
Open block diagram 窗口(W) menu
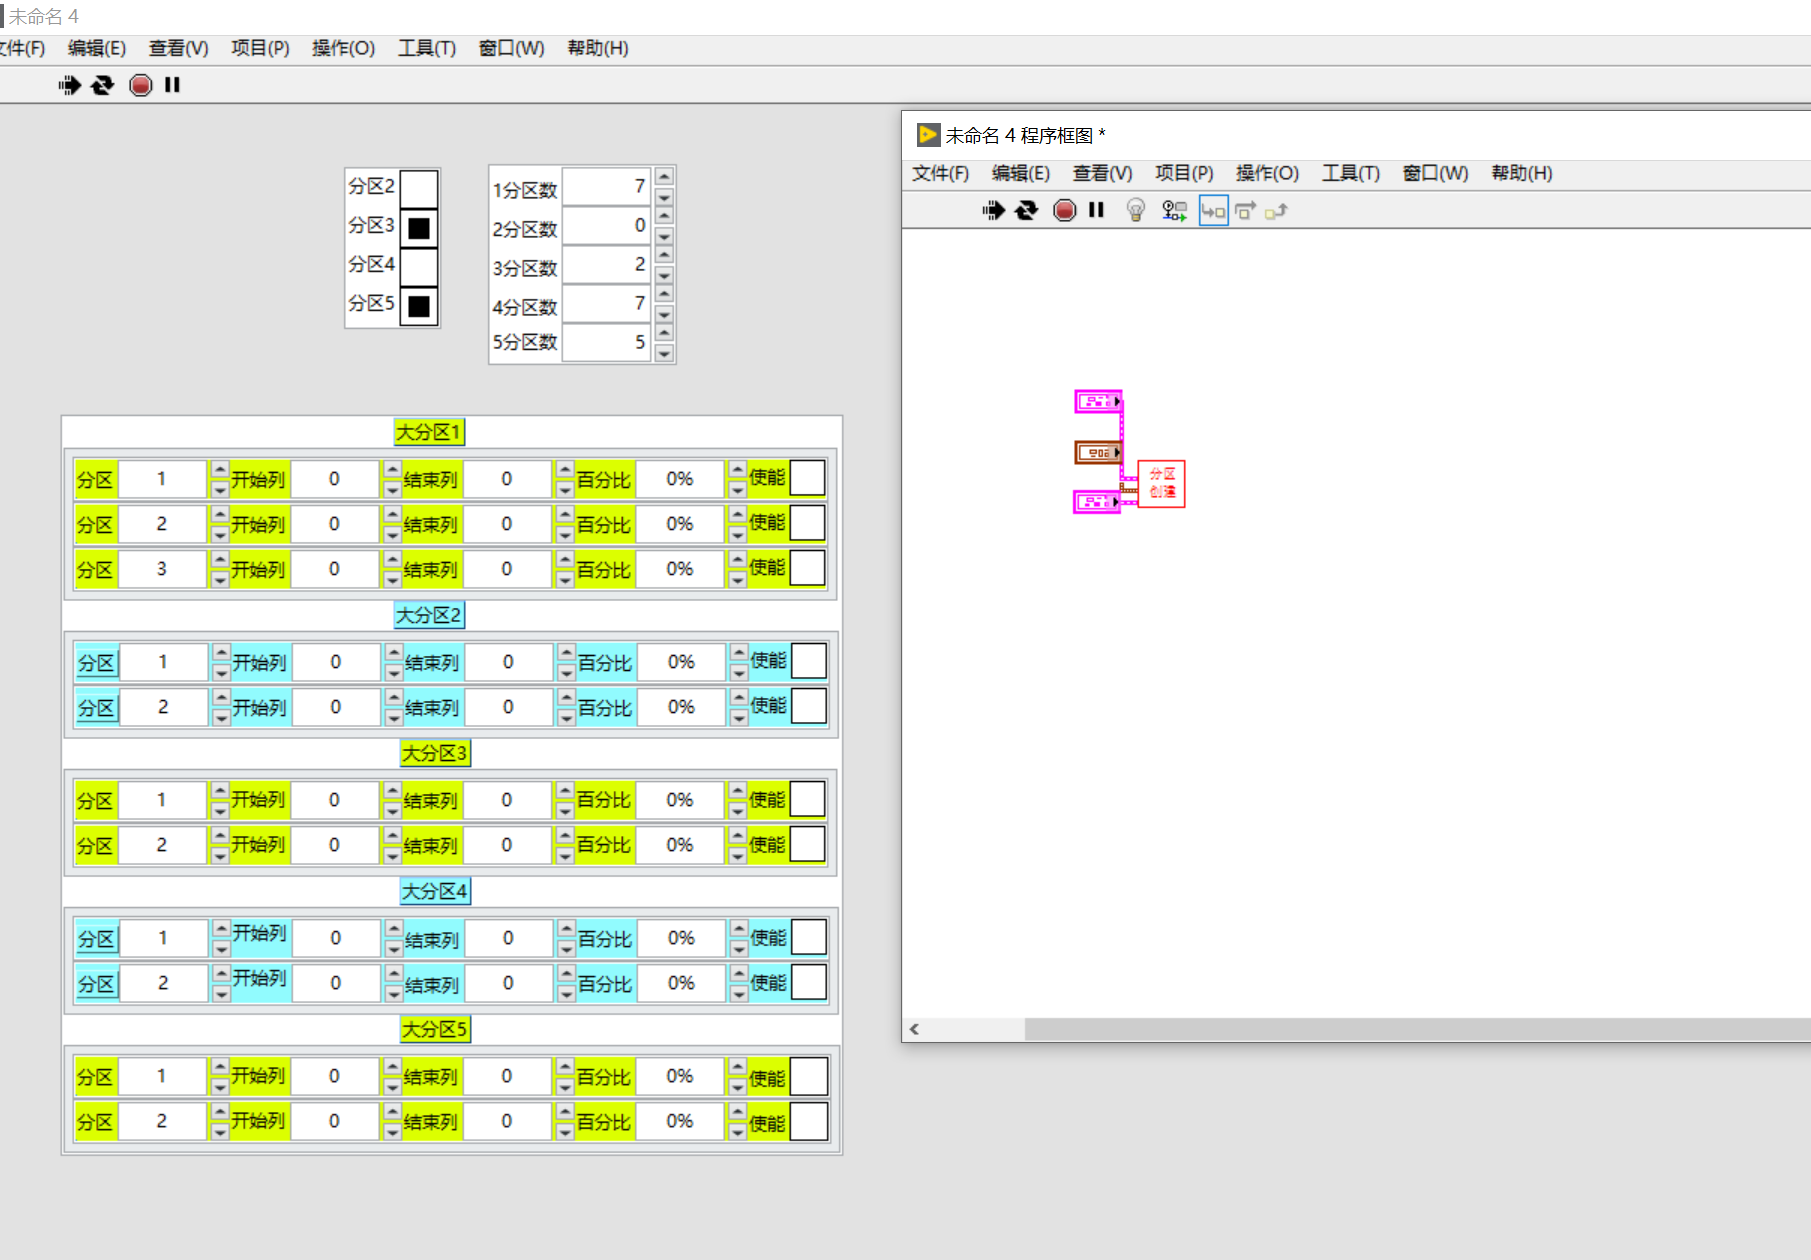pyautogui.click(x=1435, y=173)
